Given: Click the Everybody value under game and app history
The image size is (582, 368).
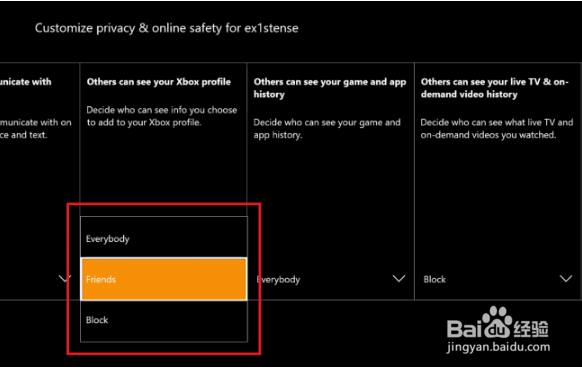Looking at the screenshot, I should [278, 279].
